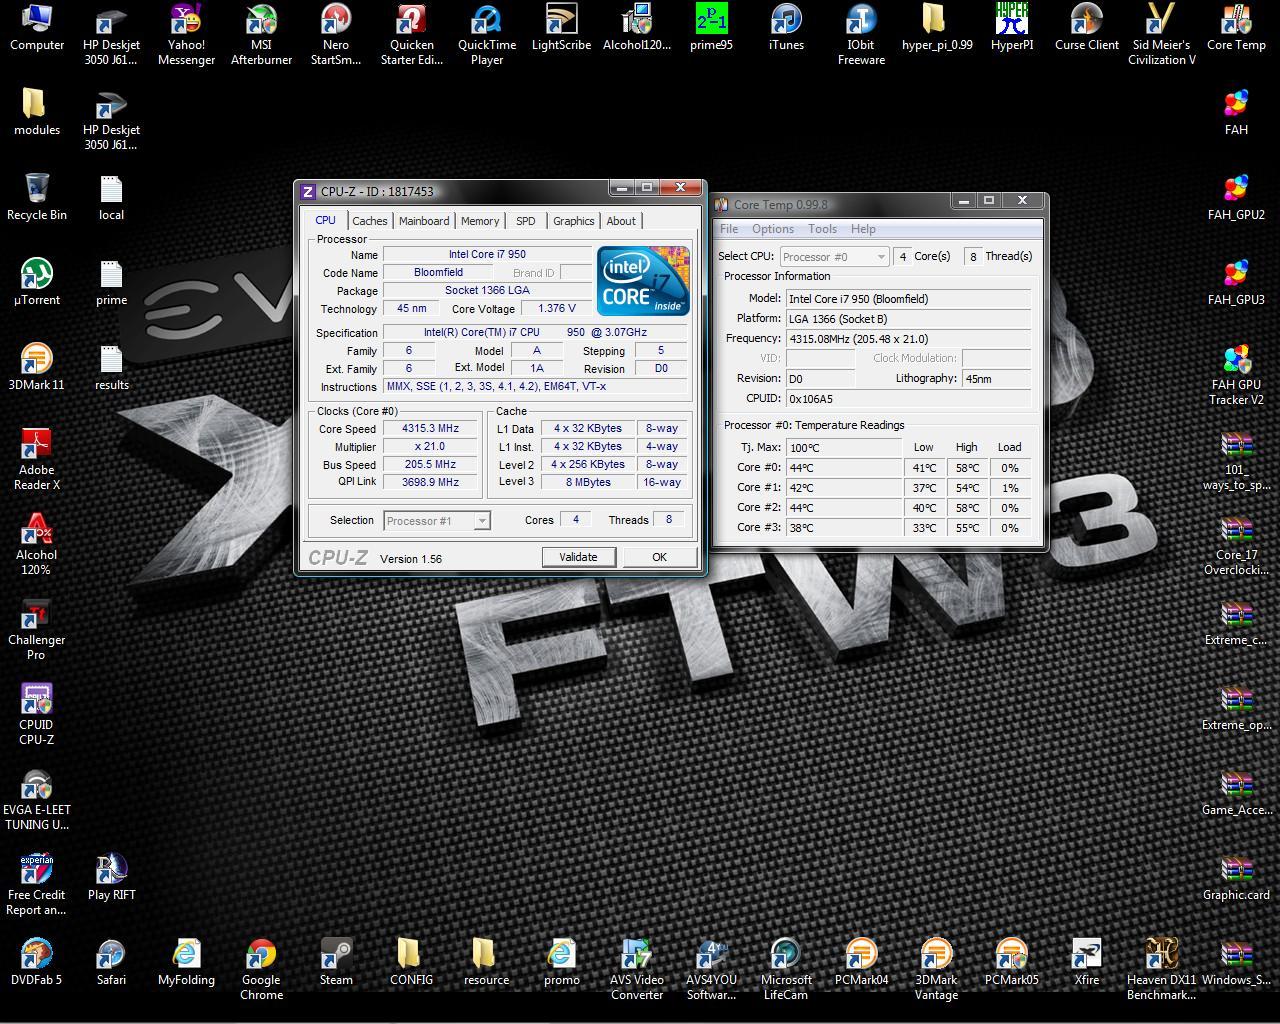
Task: Launch Google Chrome from desktop
Action: 261,970
